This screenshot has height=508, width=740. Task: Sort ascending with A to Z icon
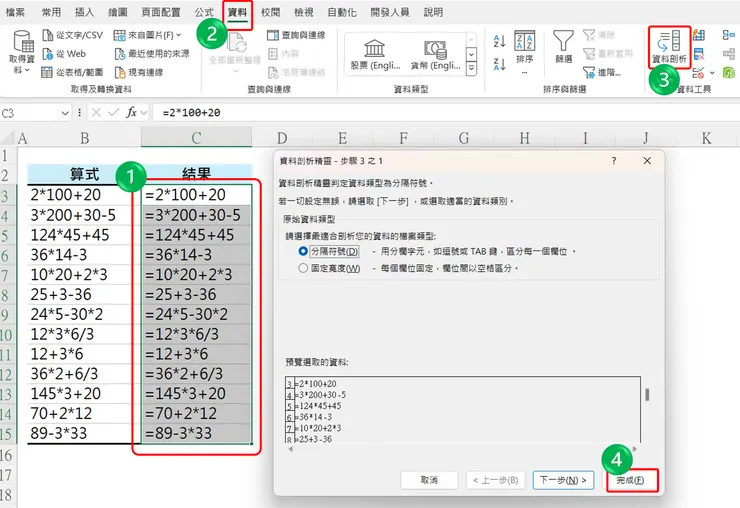pyautogui.click(x=499, y=41)
